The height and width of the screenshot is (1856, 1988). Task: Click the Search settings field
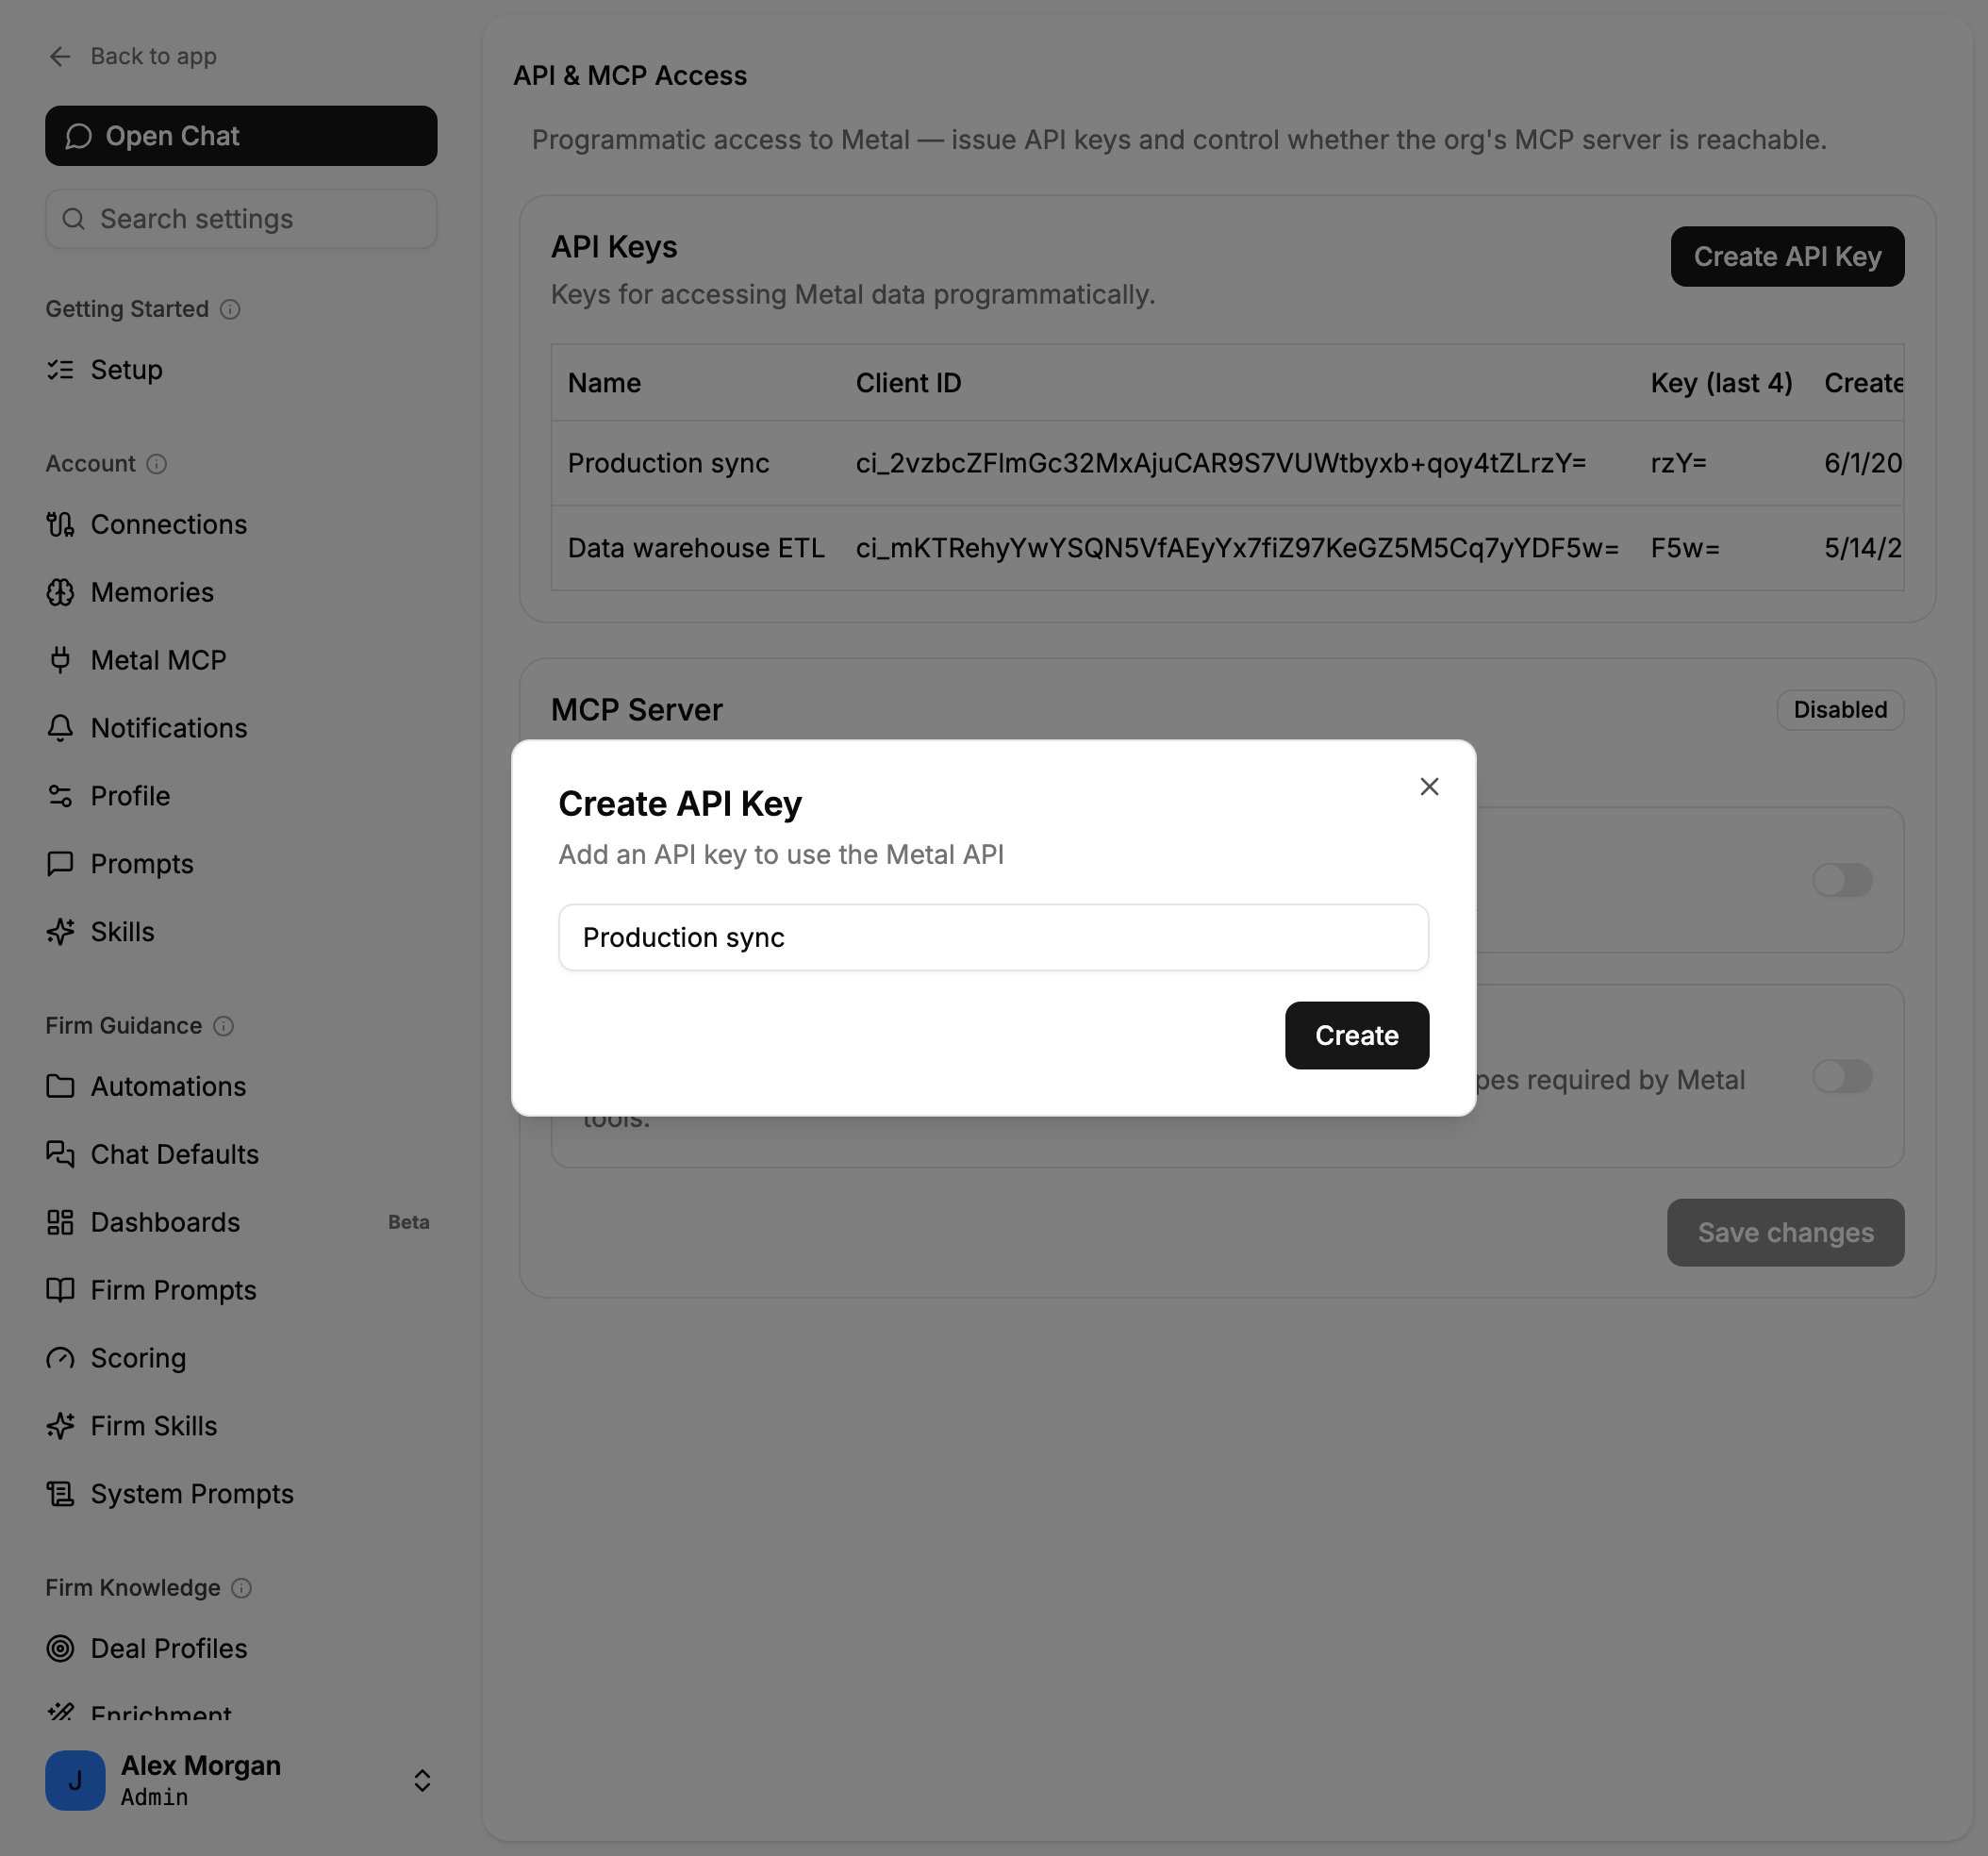241,219
